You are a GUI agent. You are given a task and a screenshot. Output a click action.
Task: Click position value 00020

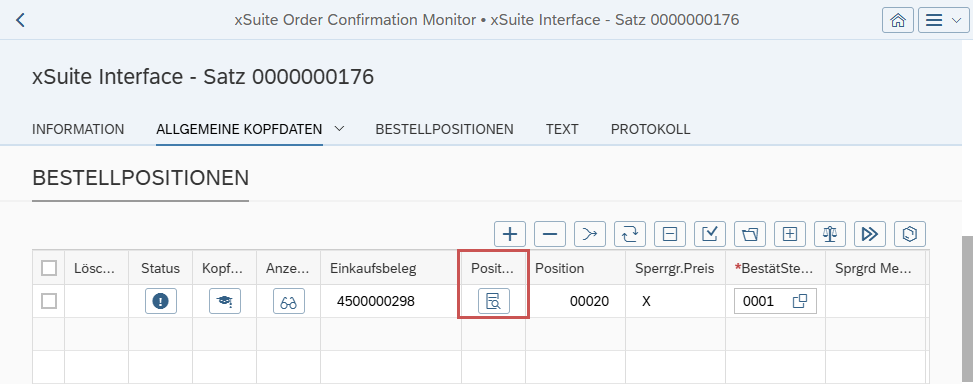(x=590, y=301)
